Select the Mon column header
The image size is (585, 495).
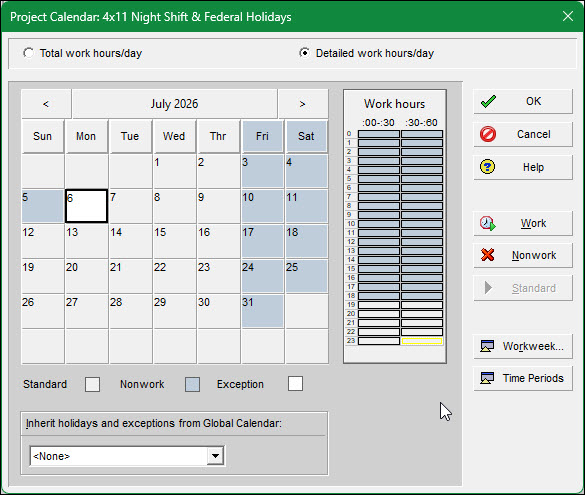click(x=86, y=136)
